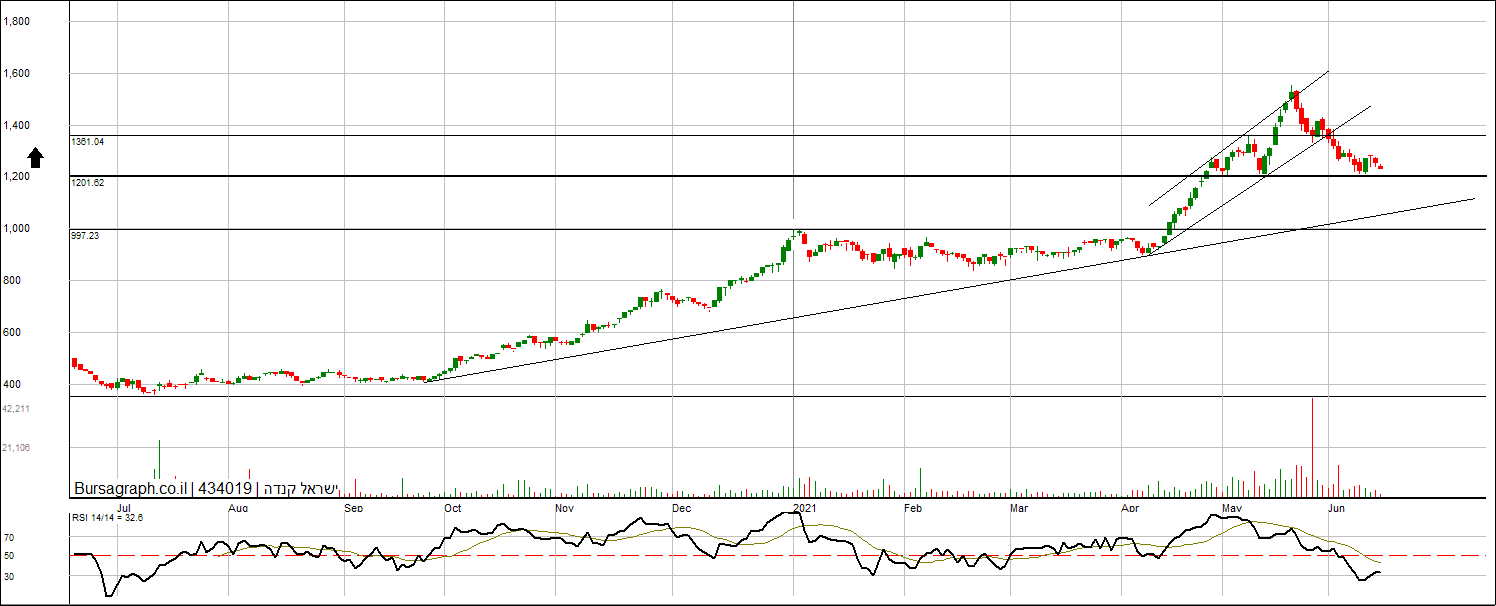Viewport: 1496px width, 606px height.
Task: Click the May month label on axis
Action: (1232, 508)
